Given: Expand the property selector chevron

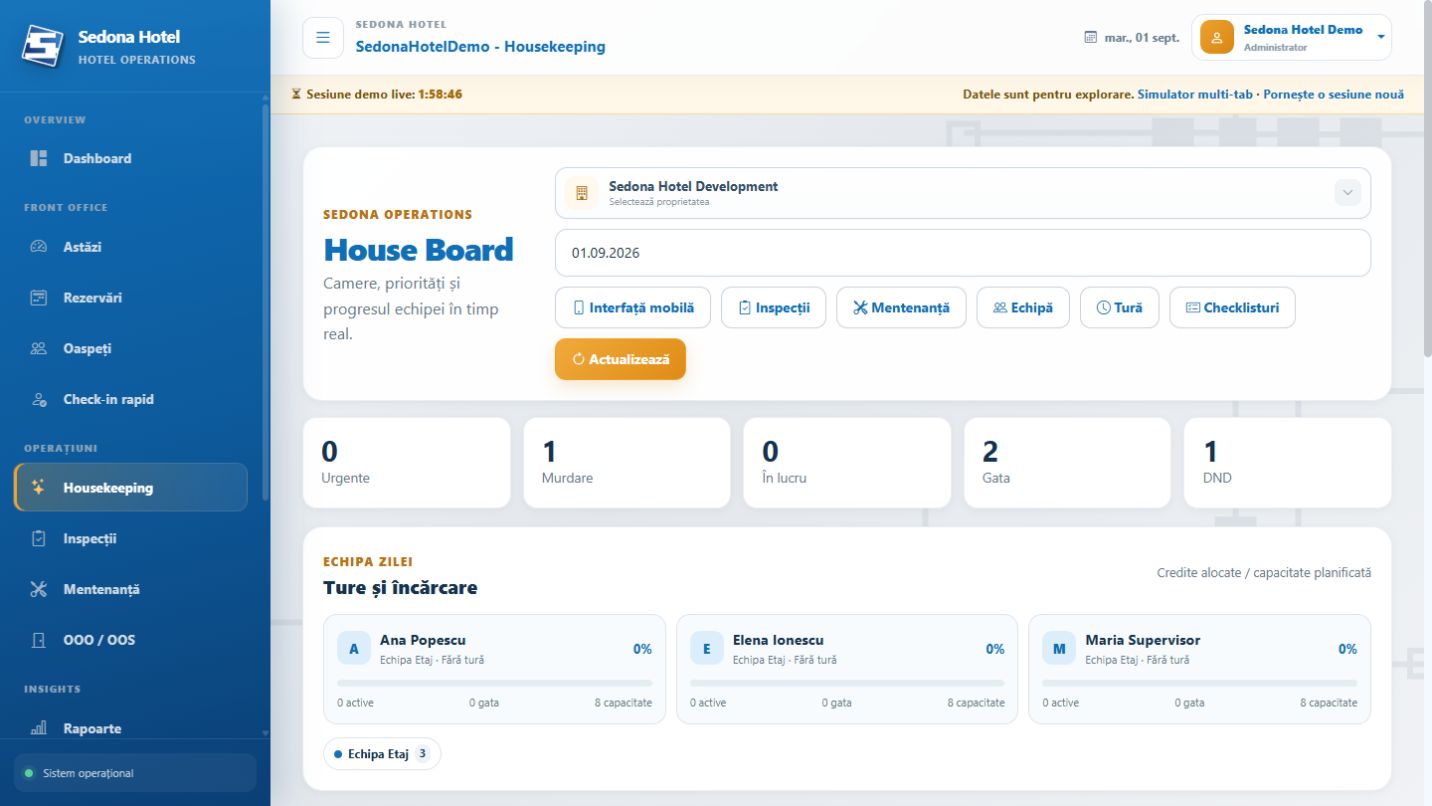Looking at the screenshot, I should (x=1347, y=193).
